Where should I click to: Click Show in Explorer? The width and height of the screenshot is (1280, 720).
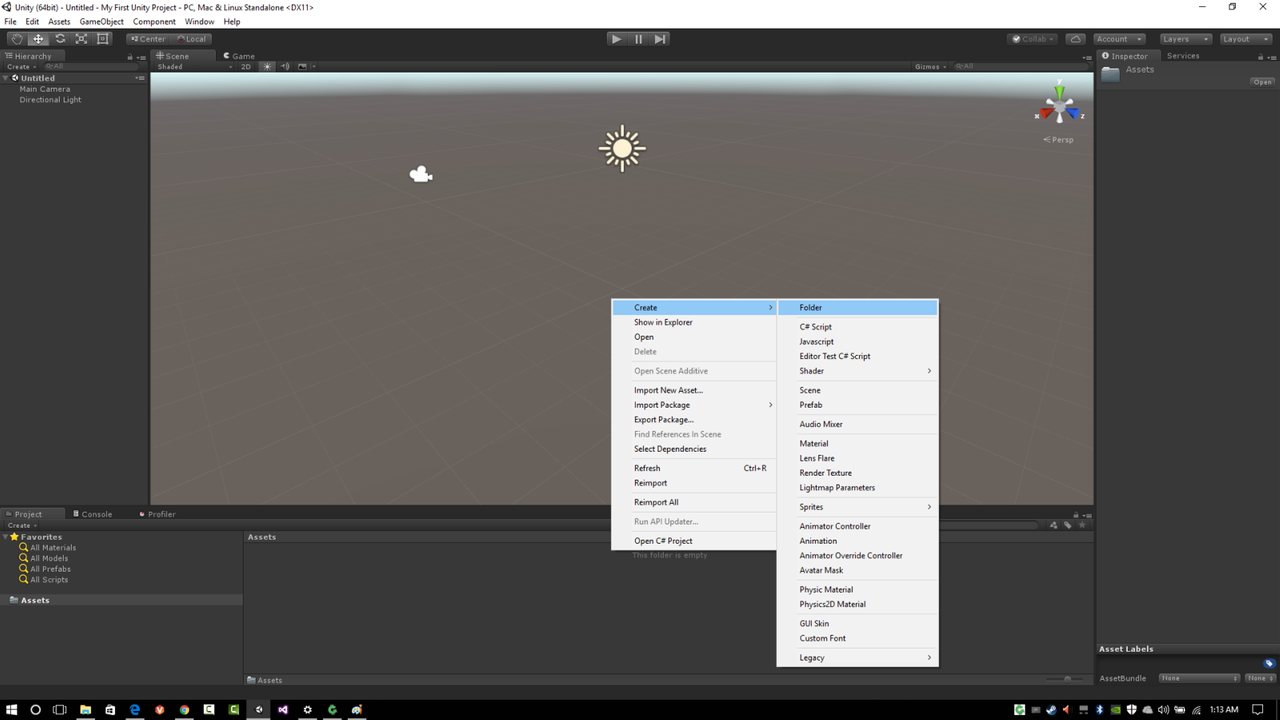(694, 323)
